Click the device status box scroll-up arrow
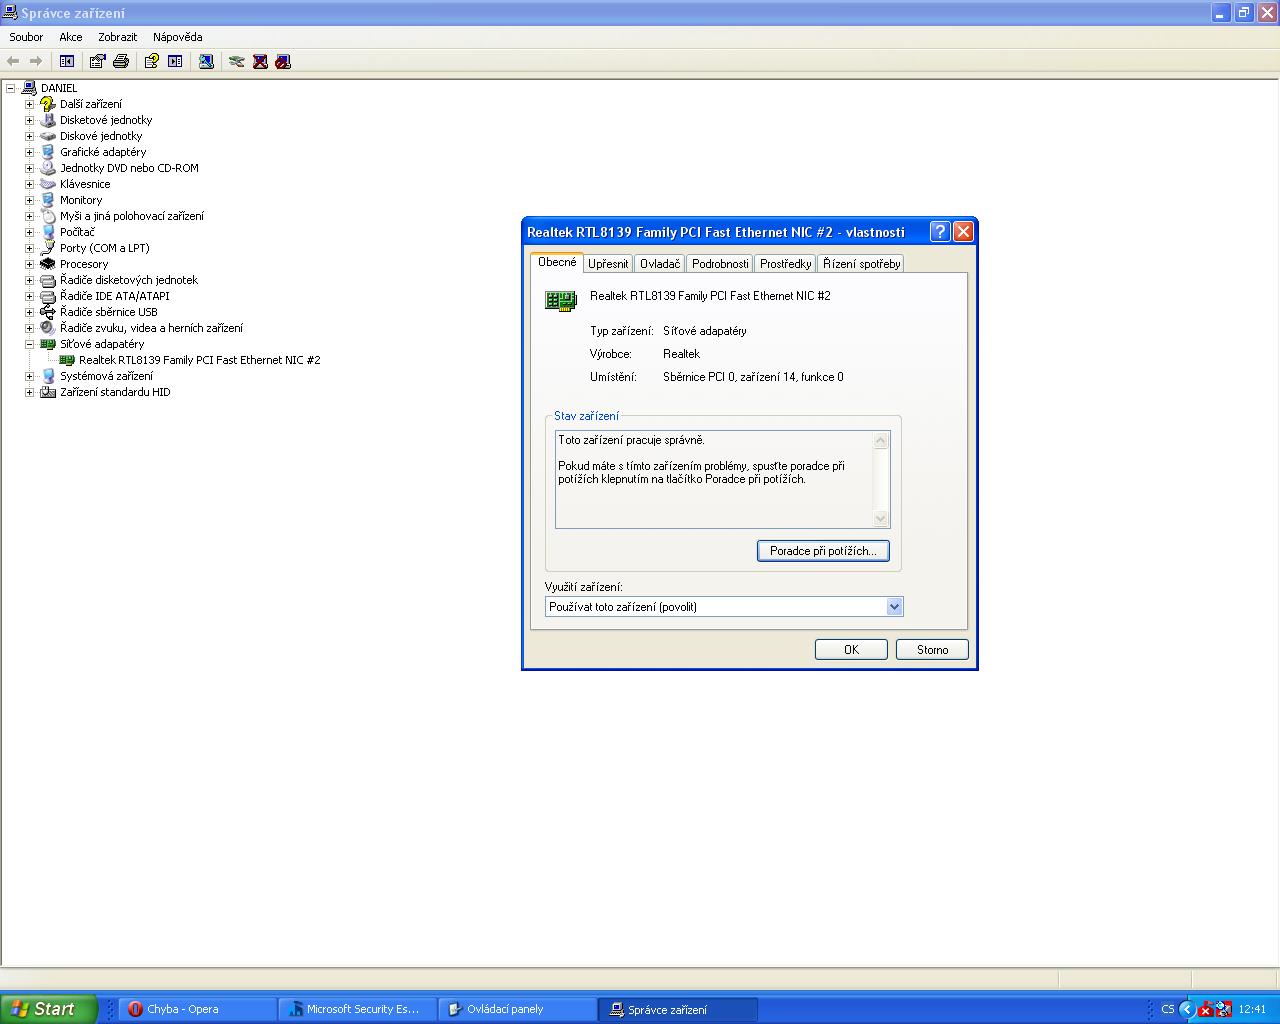The width and height of the screenshot is (1280, 1024). [881, 440]
